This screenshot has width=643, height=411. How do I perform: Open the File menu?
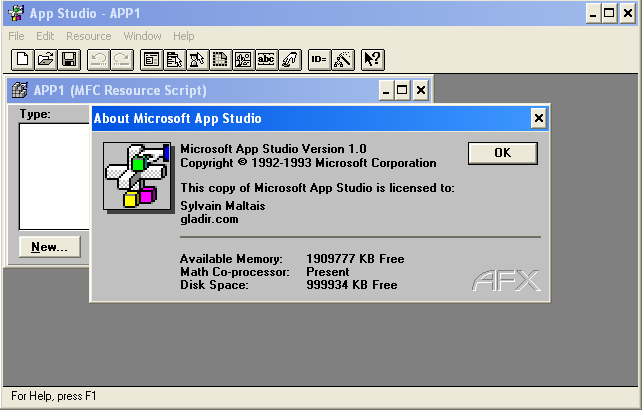[x=16, y=36]
